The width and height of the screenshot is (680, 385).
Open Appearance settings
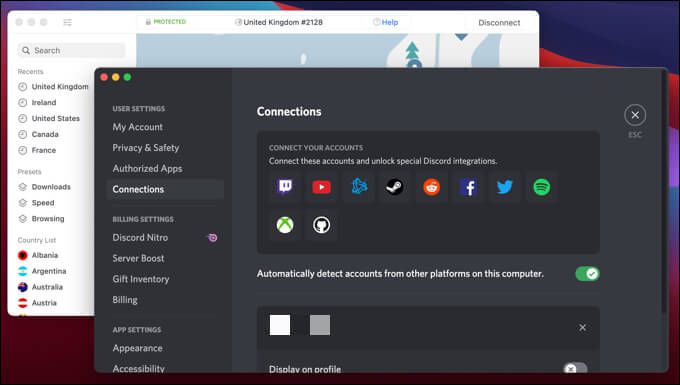click(x=137, y=348)
